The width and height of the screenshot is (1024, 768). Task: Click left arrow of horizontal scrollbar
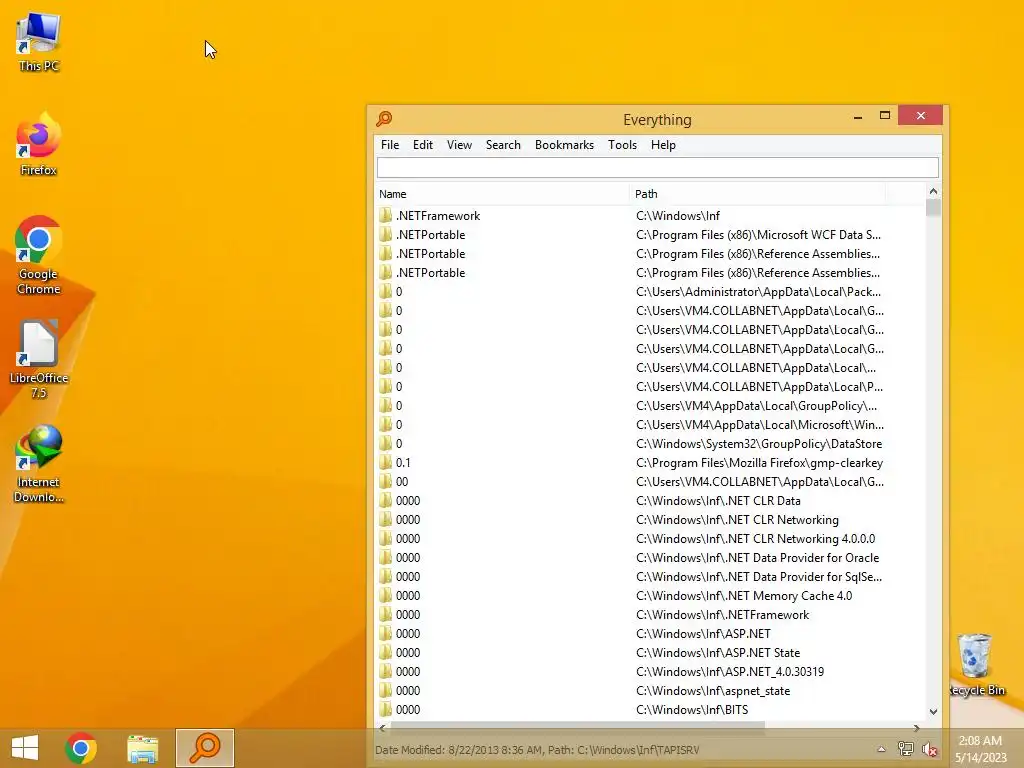[x=383, y=728]
